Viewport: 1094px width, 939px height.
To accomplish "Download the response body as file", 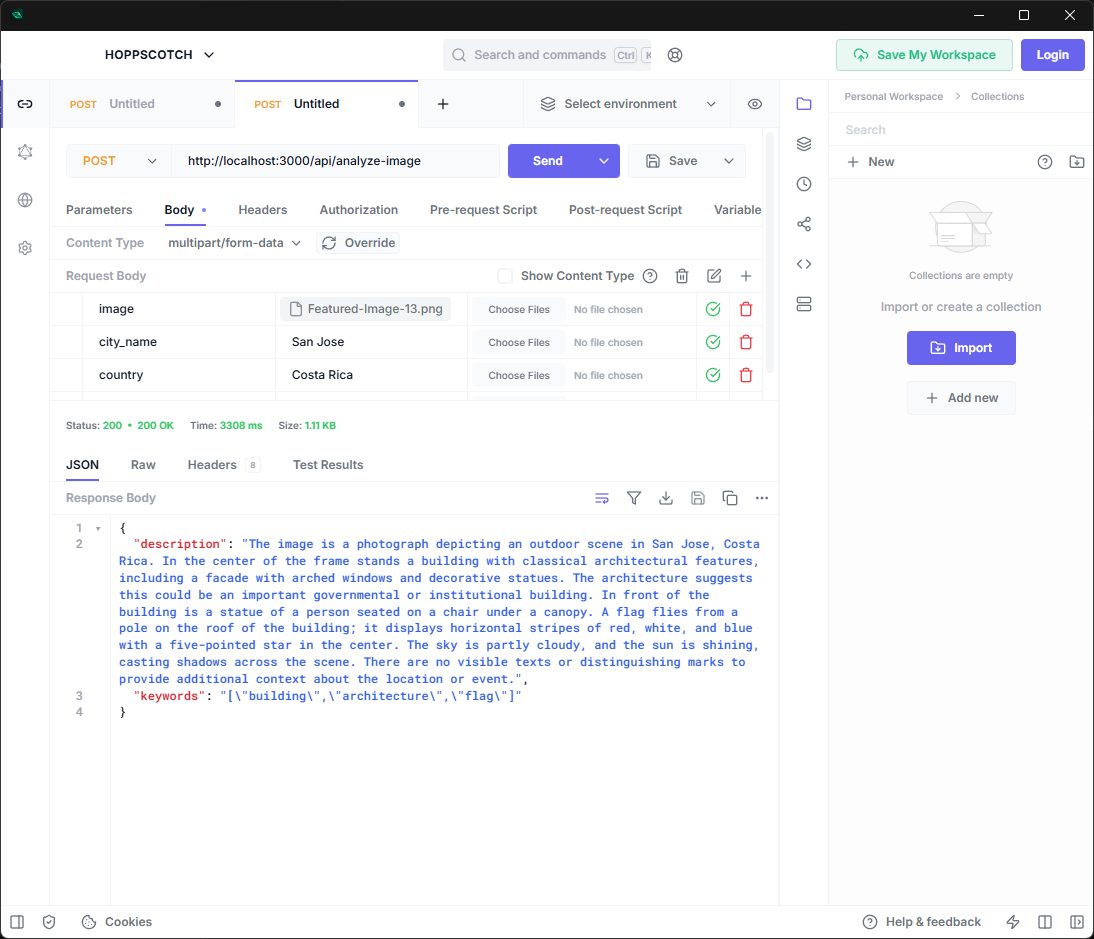I will coord(666,498).
